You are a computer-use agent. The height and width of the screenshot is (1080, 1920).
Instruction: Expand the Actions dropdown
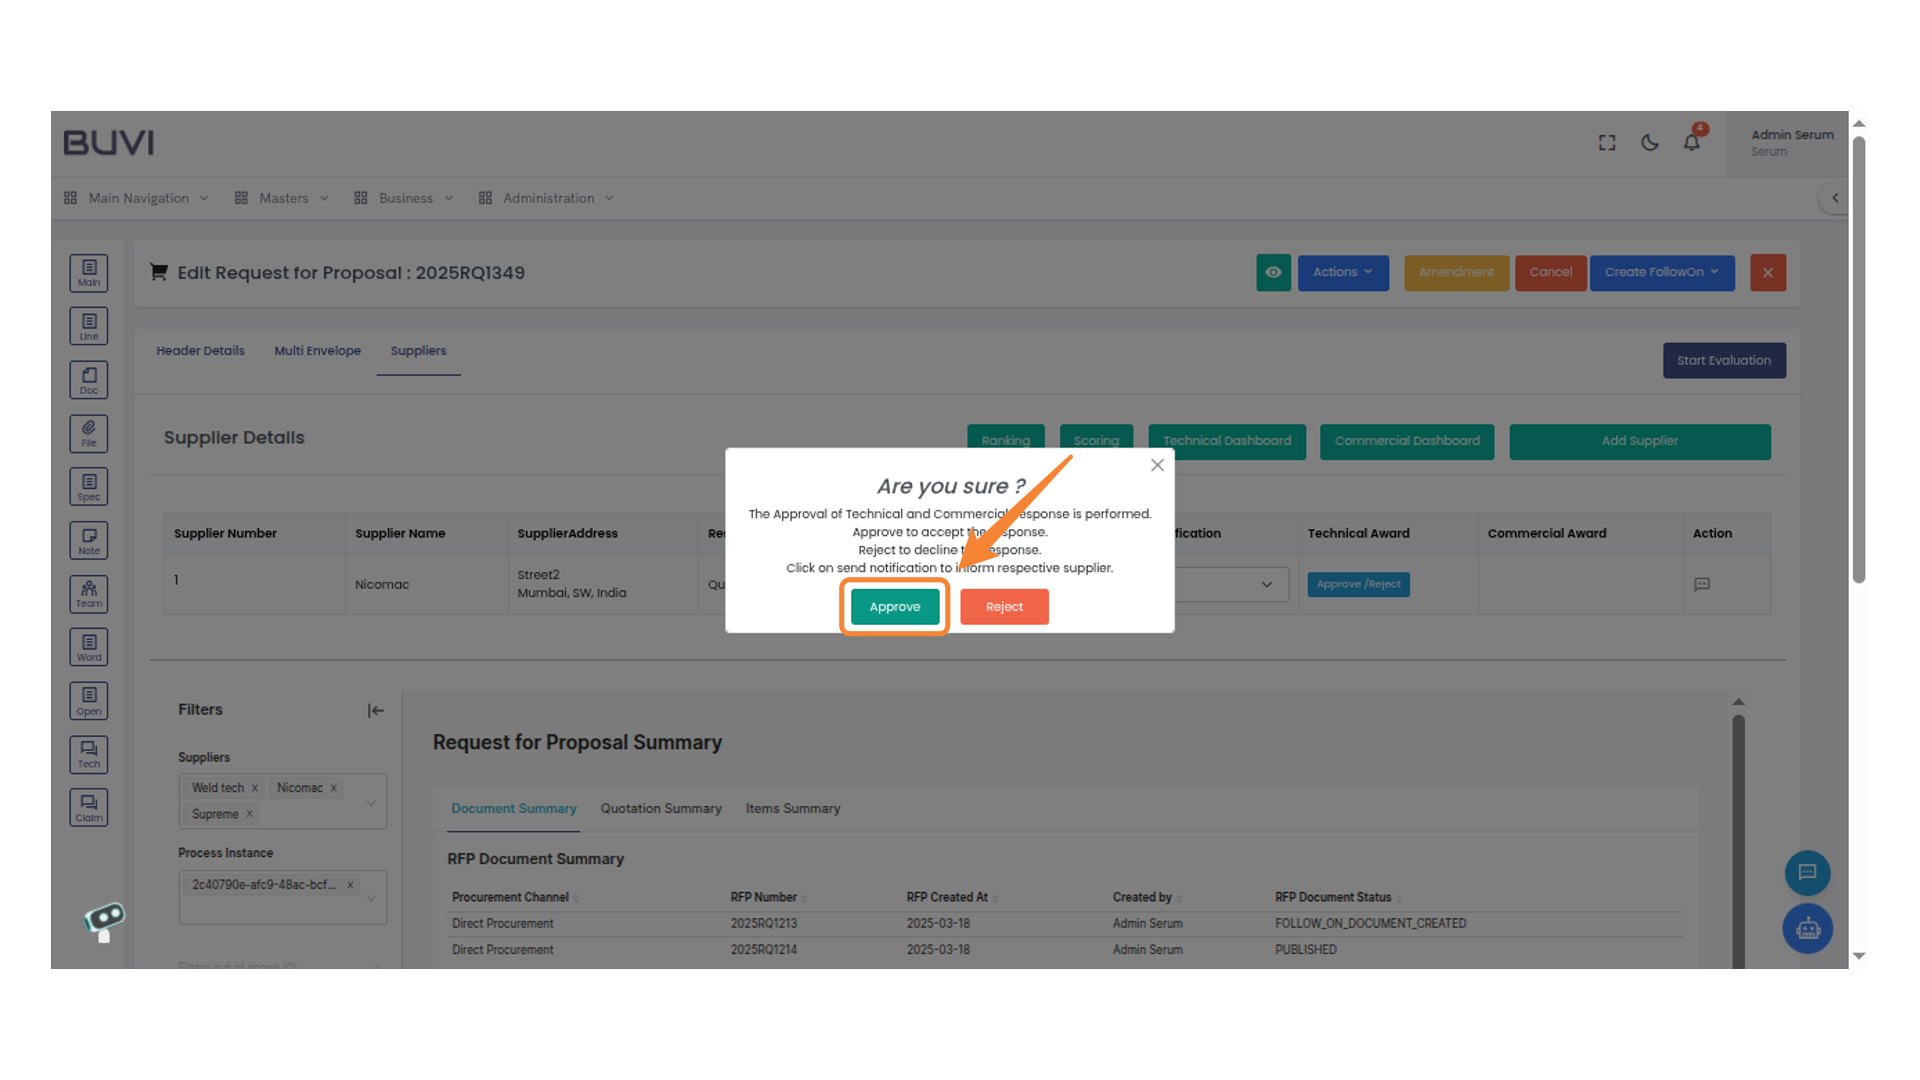[x=1342, y=272]
